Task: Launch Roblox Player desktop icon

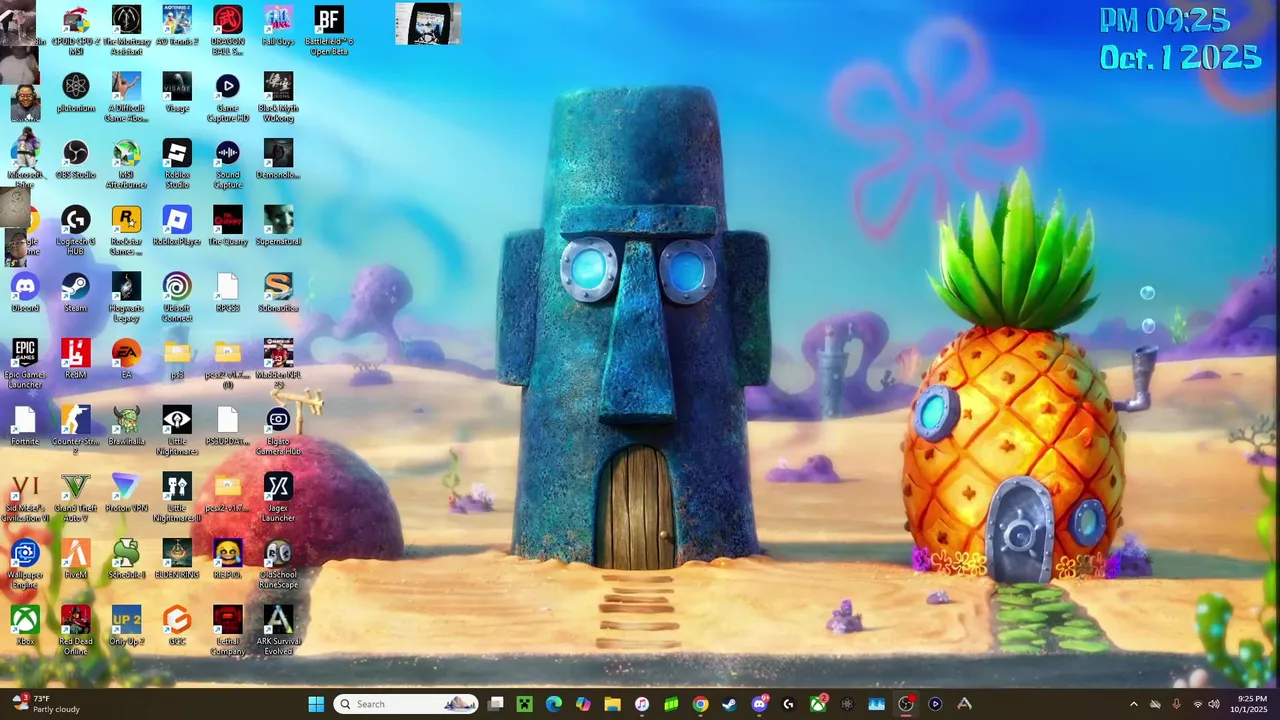Action: point(177,226)
